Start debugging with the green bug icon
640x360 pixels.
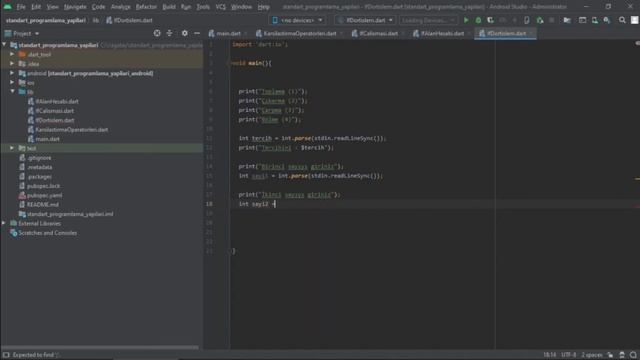click(478, 20)
